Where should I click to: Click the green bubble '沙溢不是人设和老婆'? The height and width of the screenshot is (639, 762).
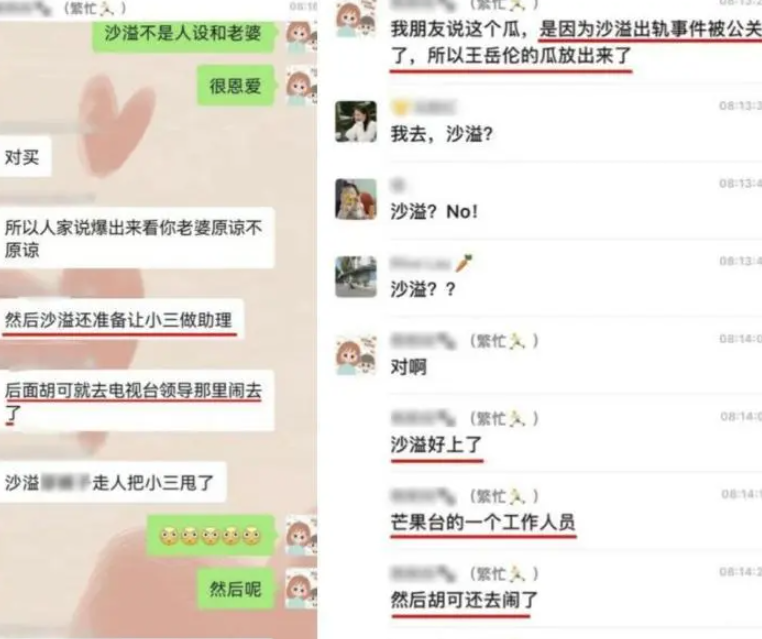pyautogui.click(x=184, y=34)
